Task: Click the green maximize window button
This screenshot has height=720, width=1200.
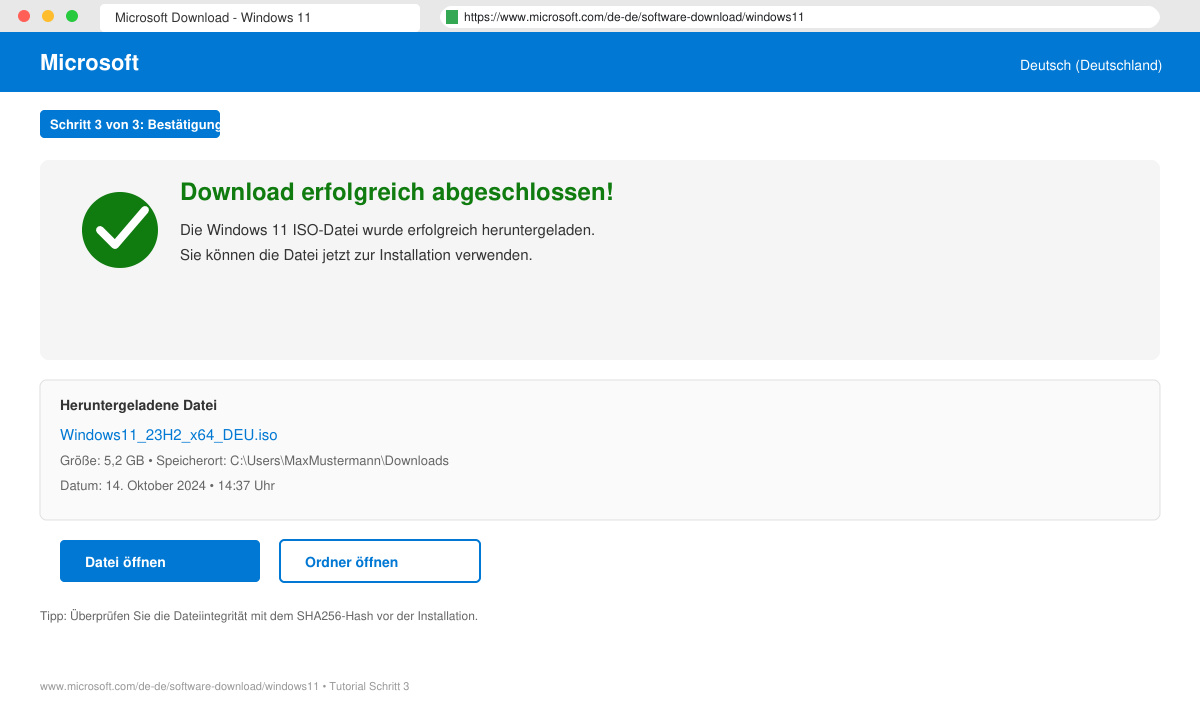Action: 72,16
